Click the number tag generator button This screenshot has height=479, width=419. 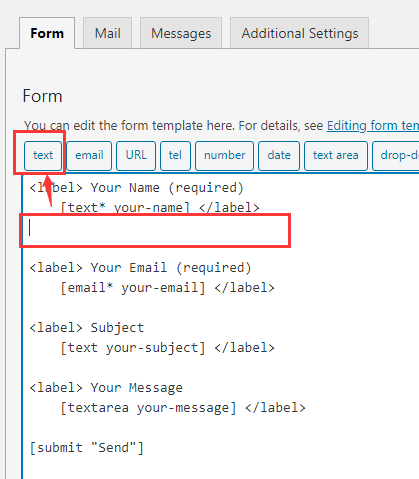(x=224, y=155)
